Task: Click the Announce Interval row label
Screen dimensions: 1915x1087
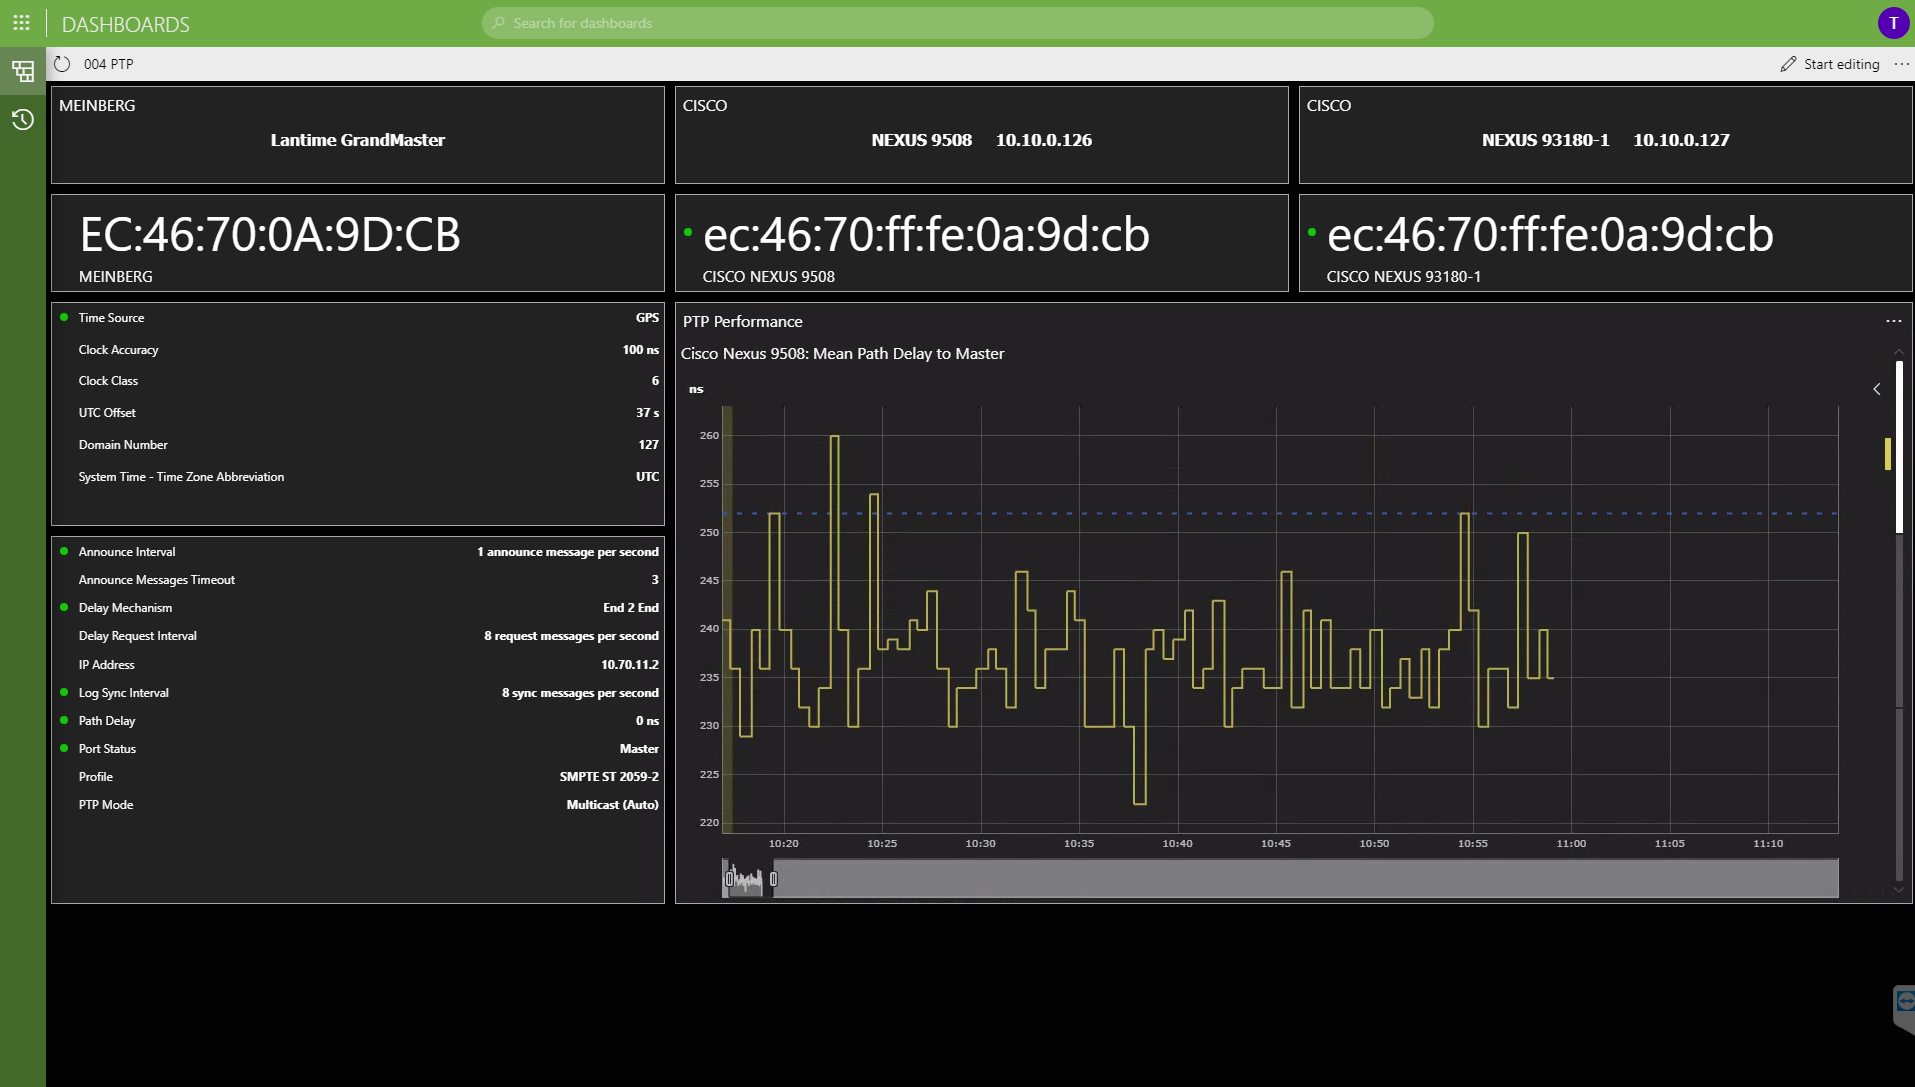Action: [x=127, y=552]
